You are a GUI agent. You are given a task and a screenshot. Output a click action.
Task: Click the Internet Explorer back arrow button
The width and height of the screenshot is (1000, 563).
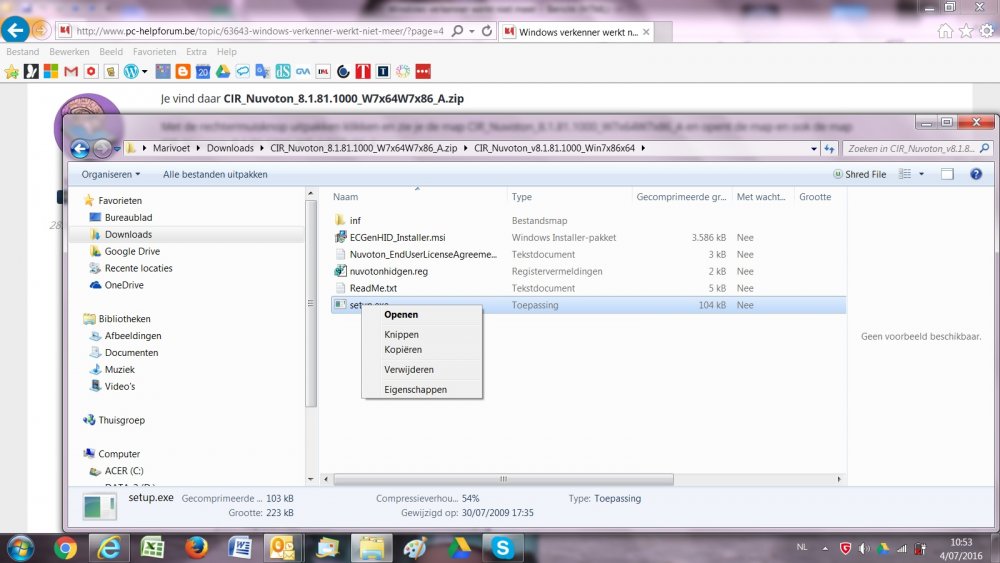point(15,29)
